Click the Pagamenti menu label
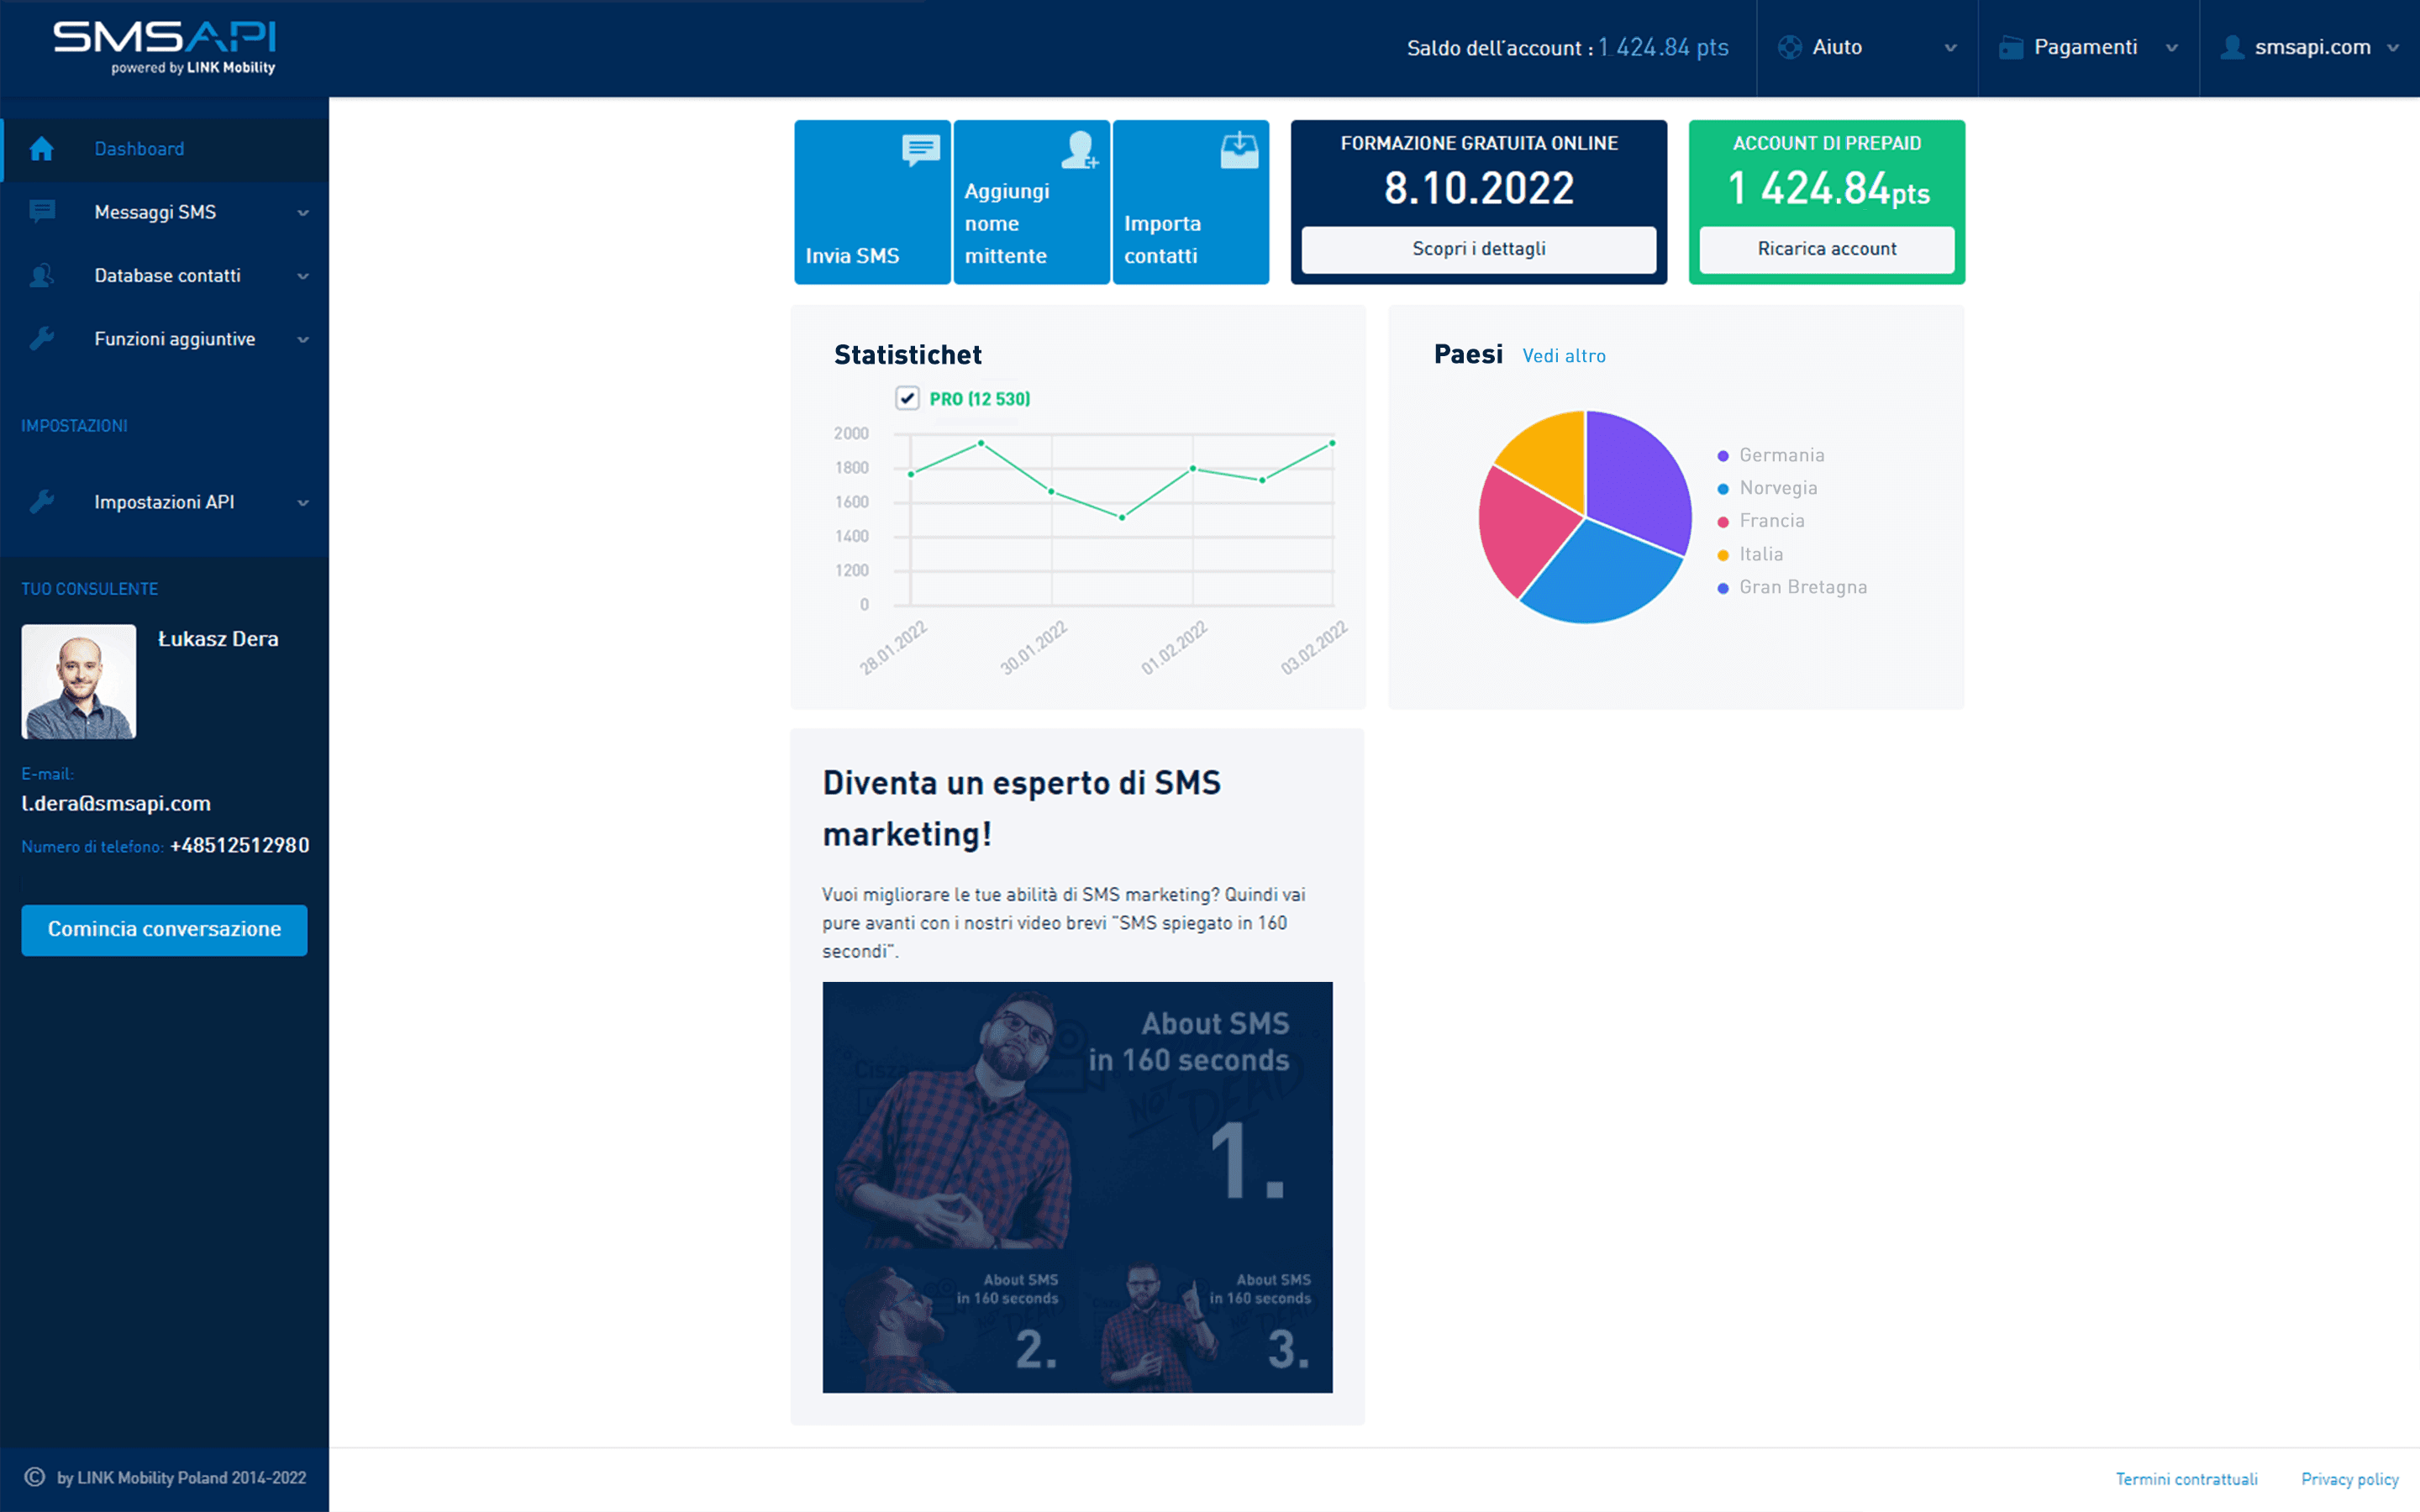Screen dimensions: 2420x1512 click(2085, 47)
